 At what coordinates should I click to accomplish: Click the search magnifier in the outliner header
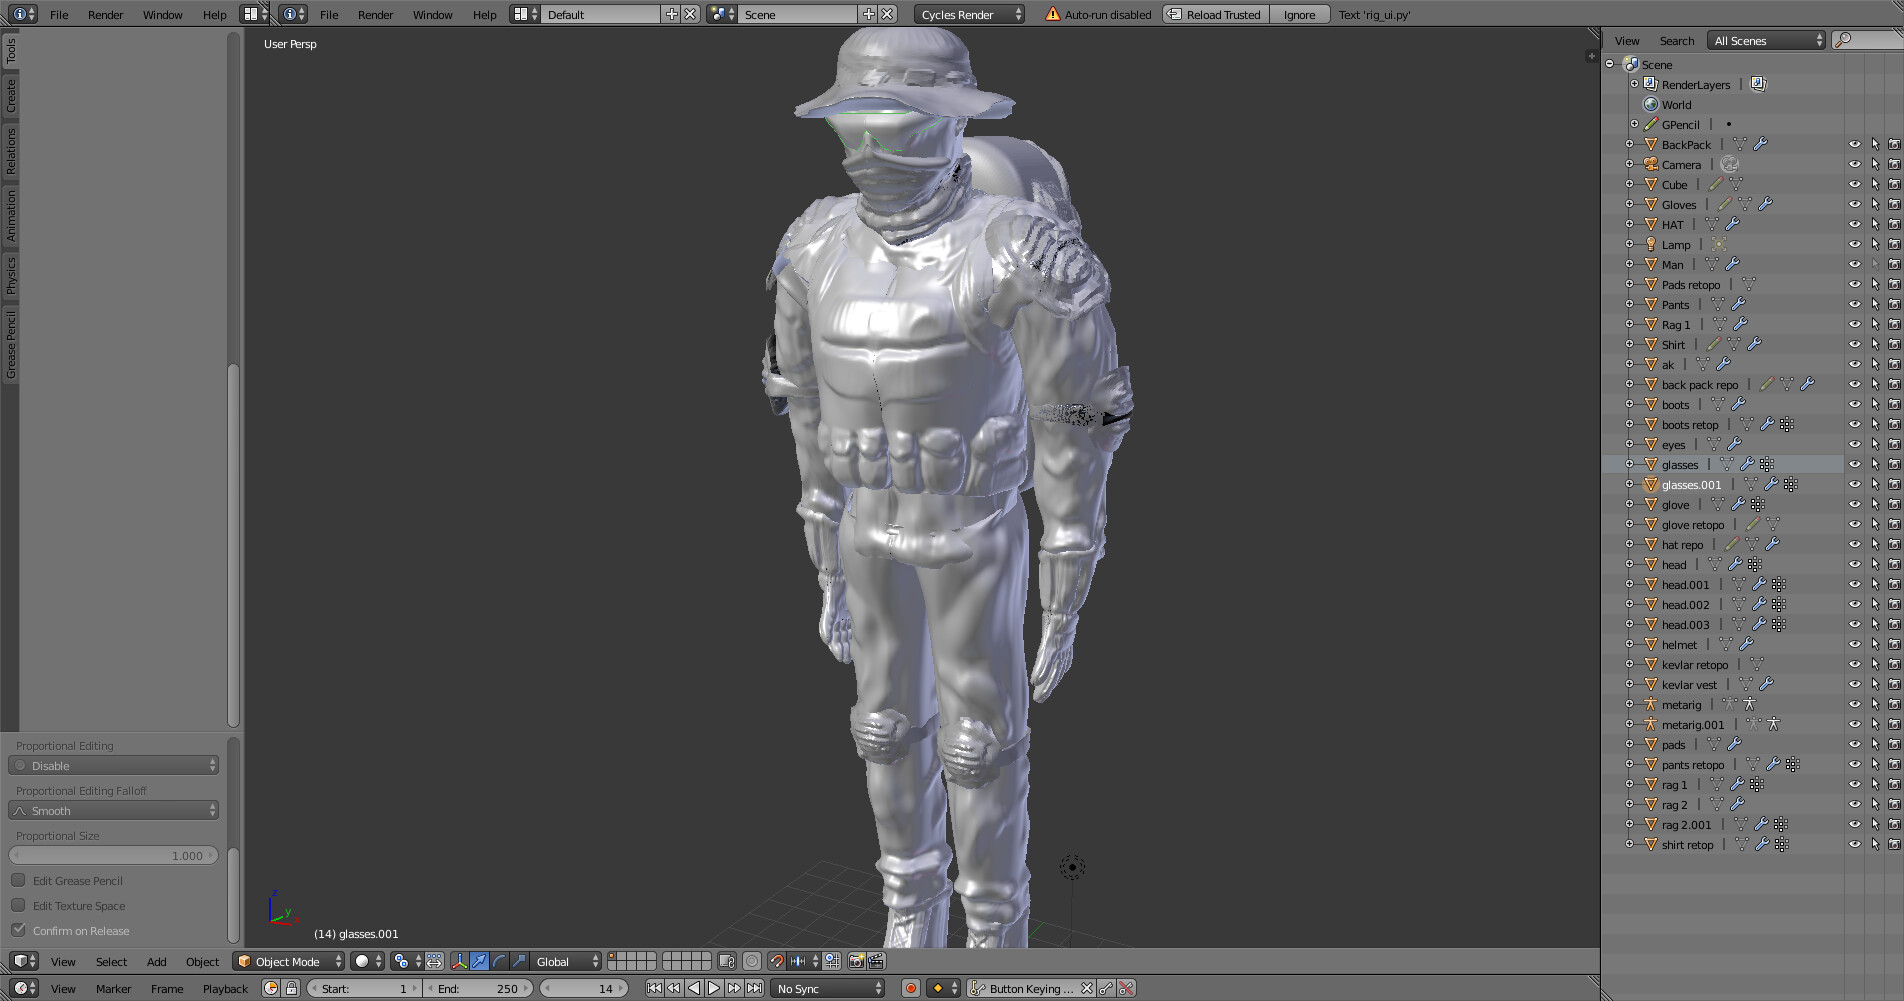1844,40
